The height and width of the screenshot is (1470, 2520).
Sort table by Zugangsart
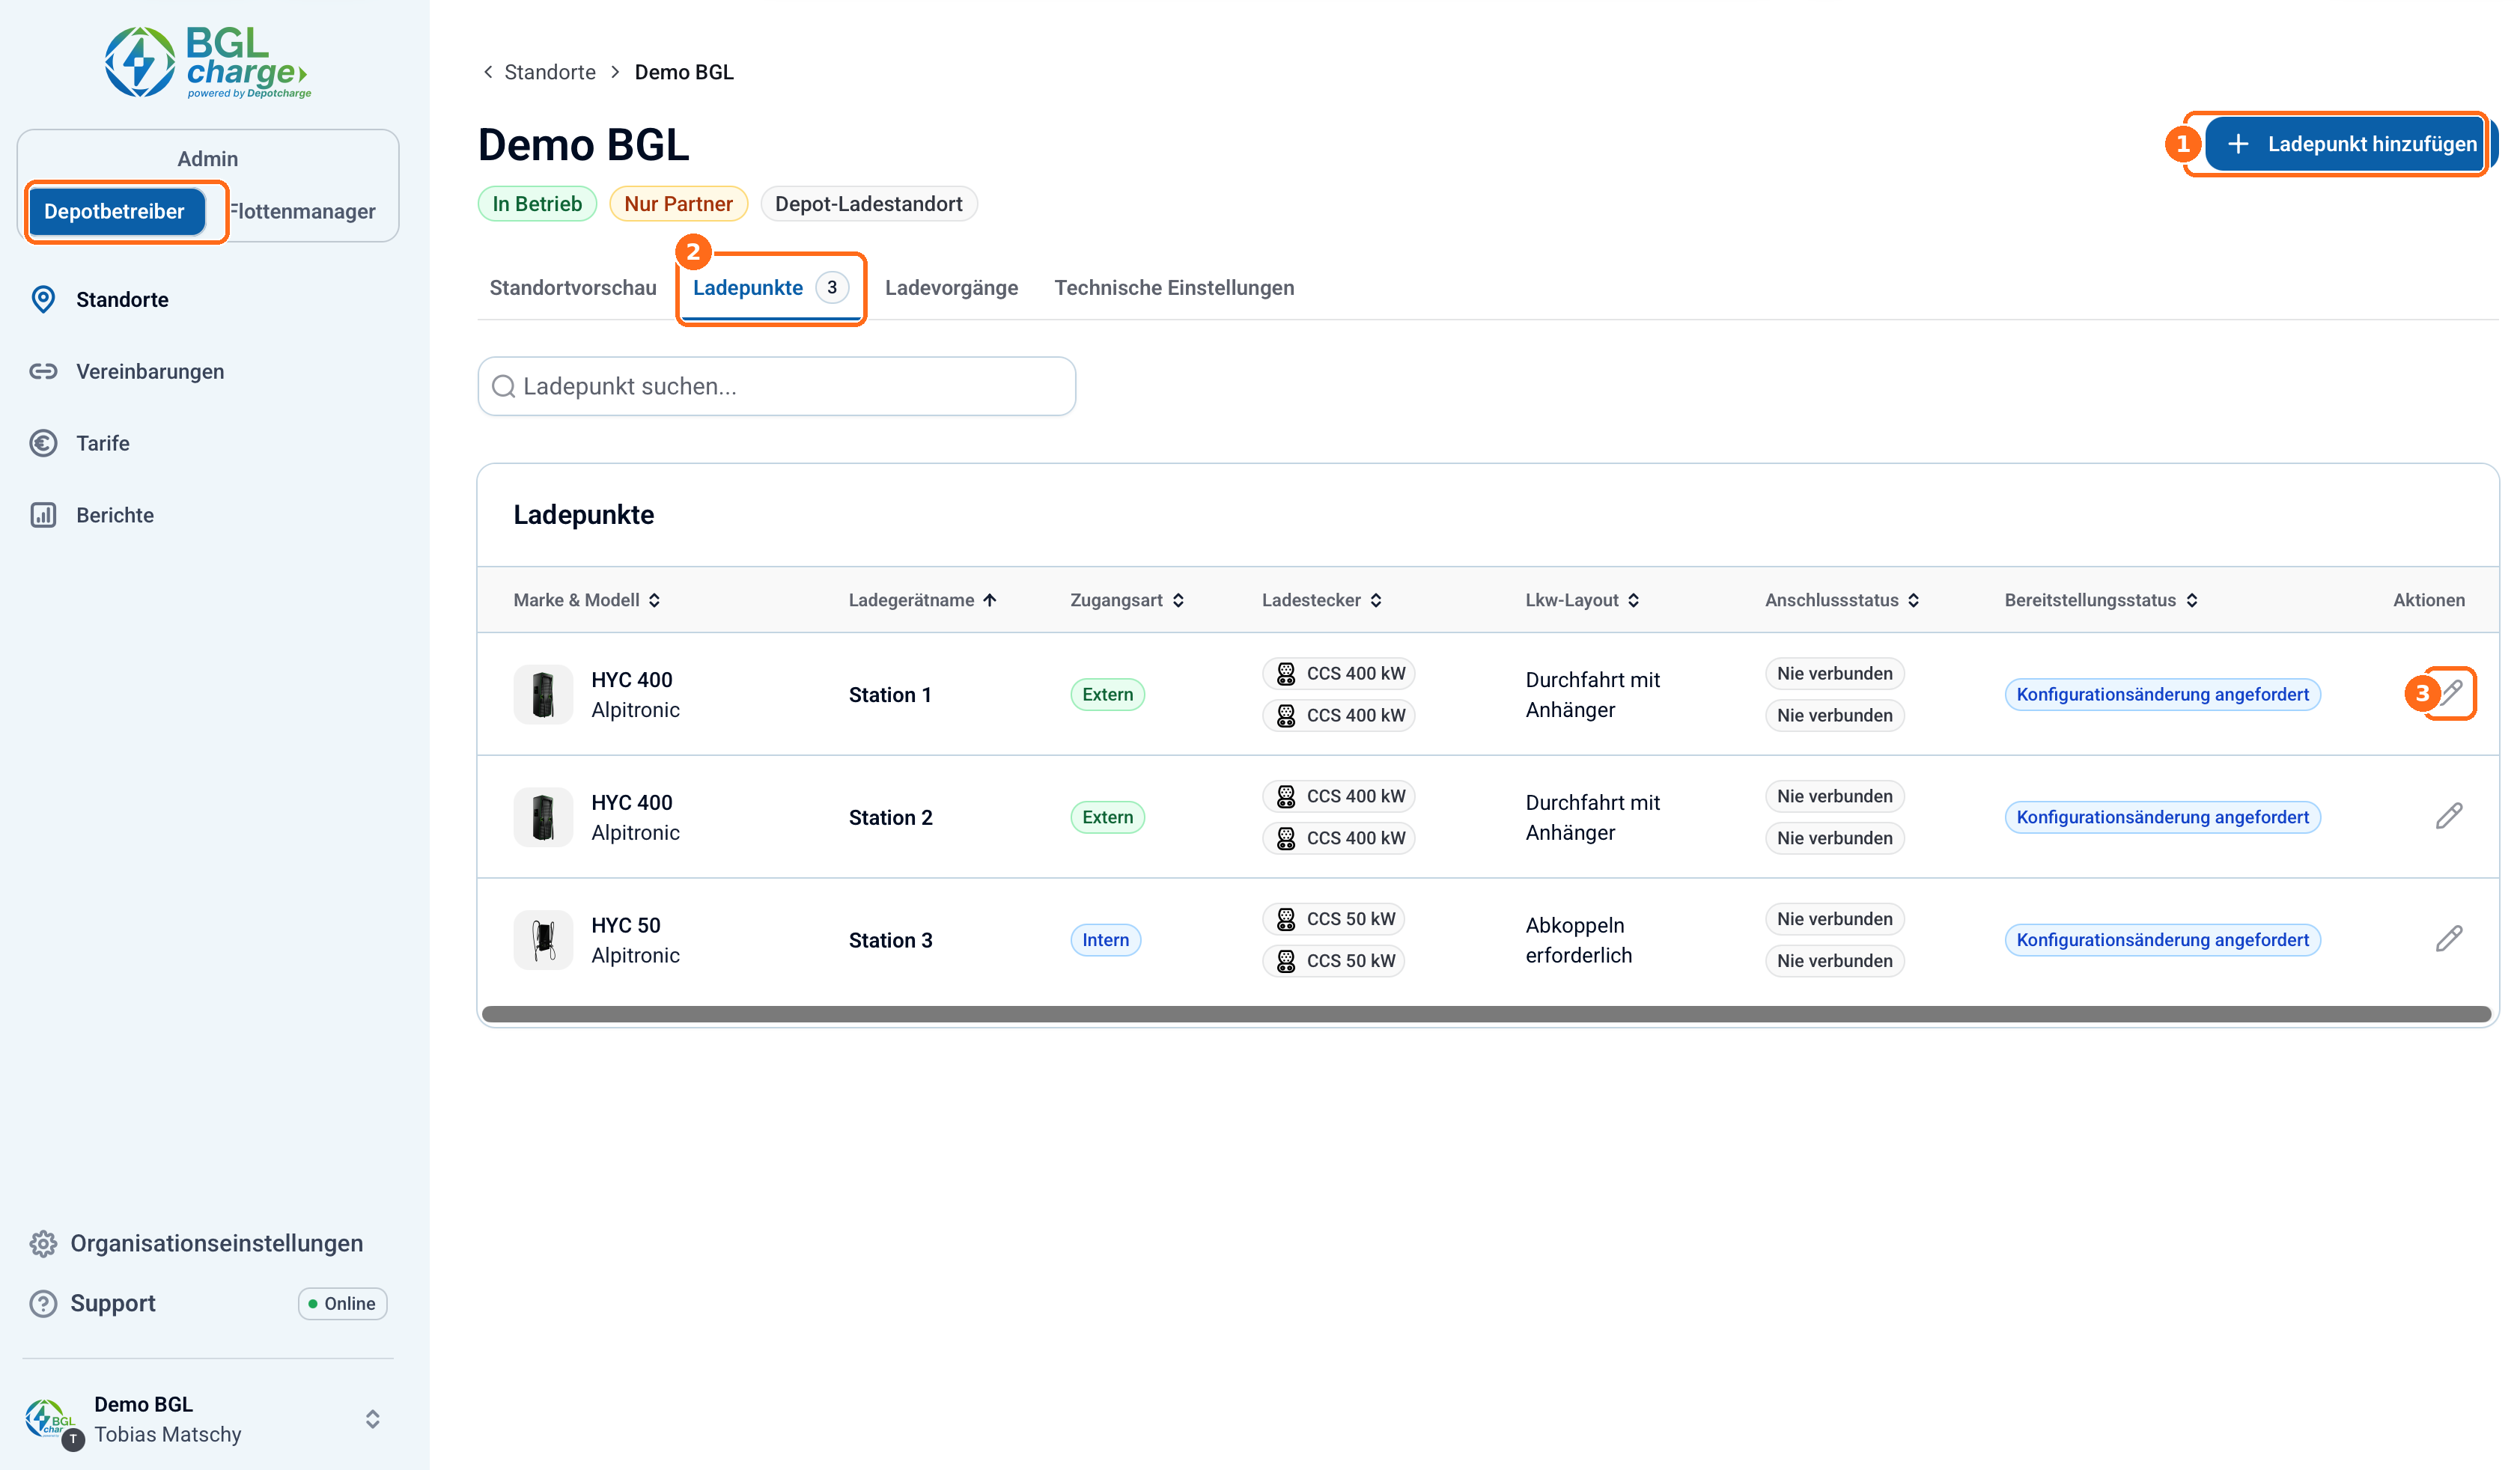pos(1128,600)
